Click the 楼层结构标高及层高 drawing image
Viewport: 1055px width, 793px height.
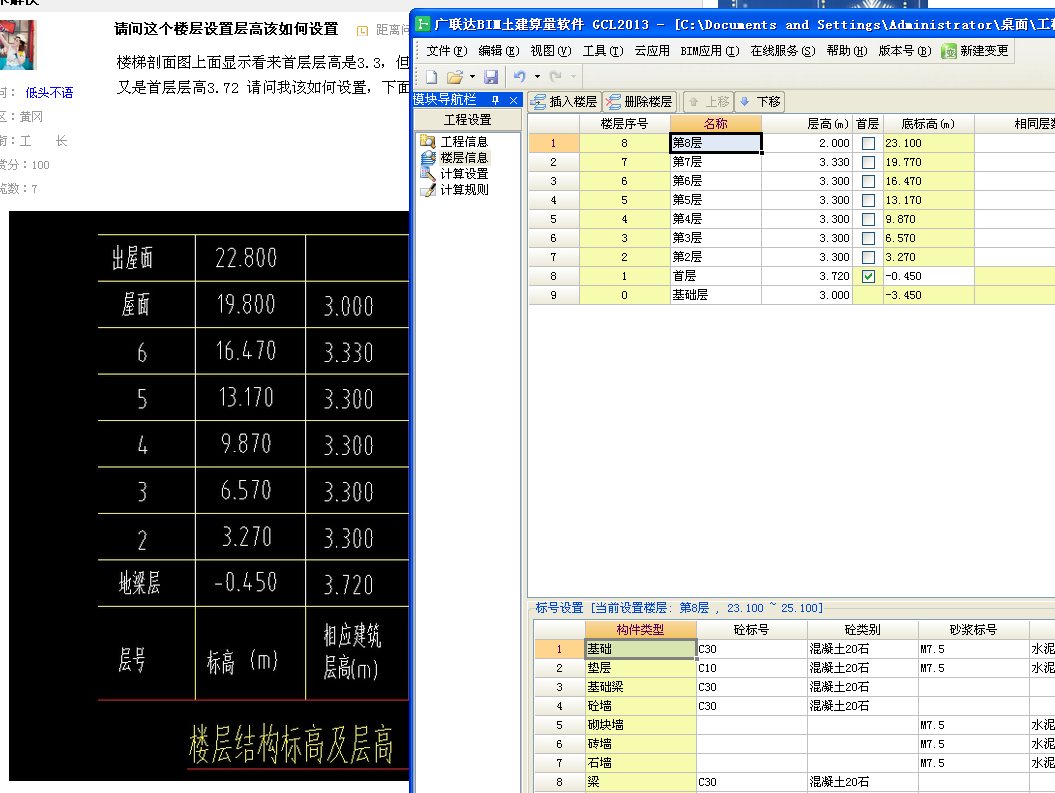[209, 496]
